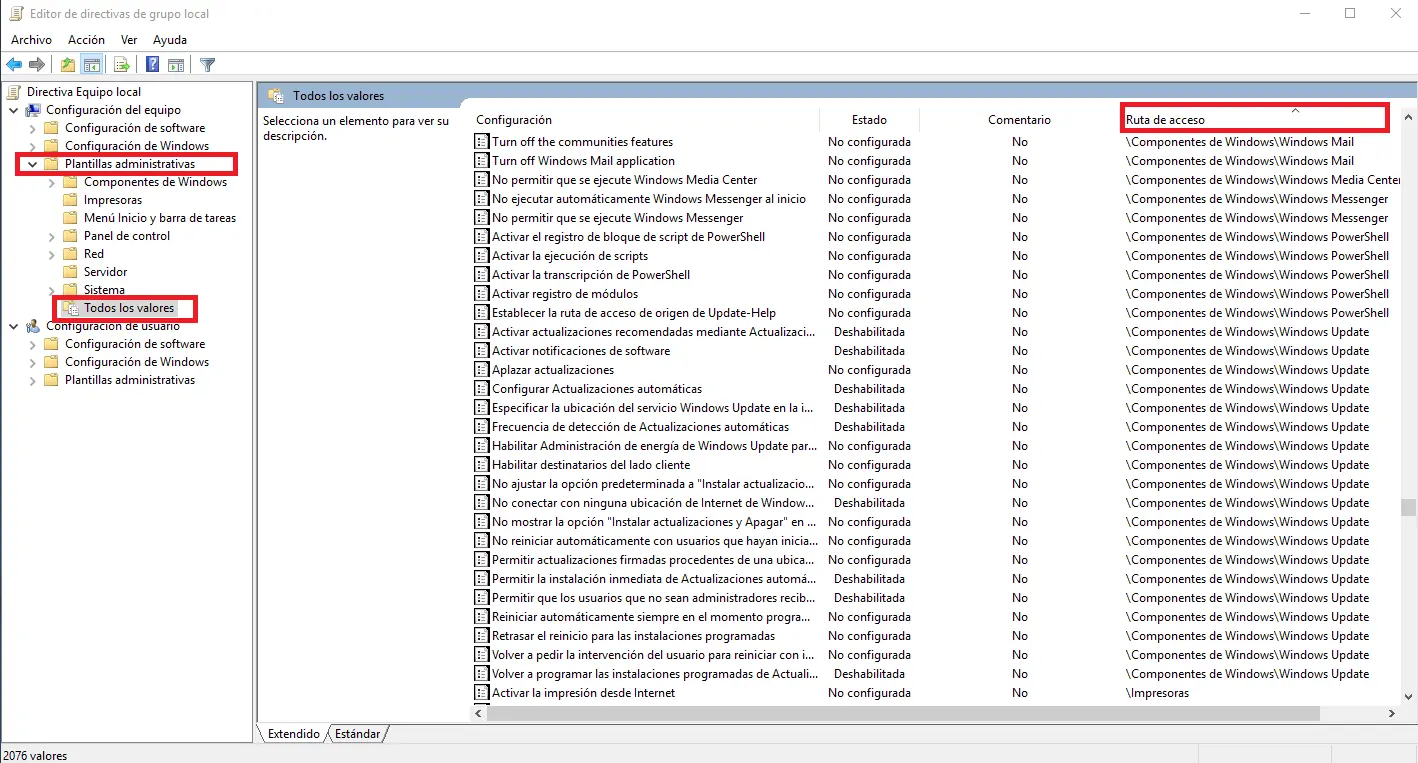
Task: Click the Configuración del equipo computer icon
Action: click(33, 110)
